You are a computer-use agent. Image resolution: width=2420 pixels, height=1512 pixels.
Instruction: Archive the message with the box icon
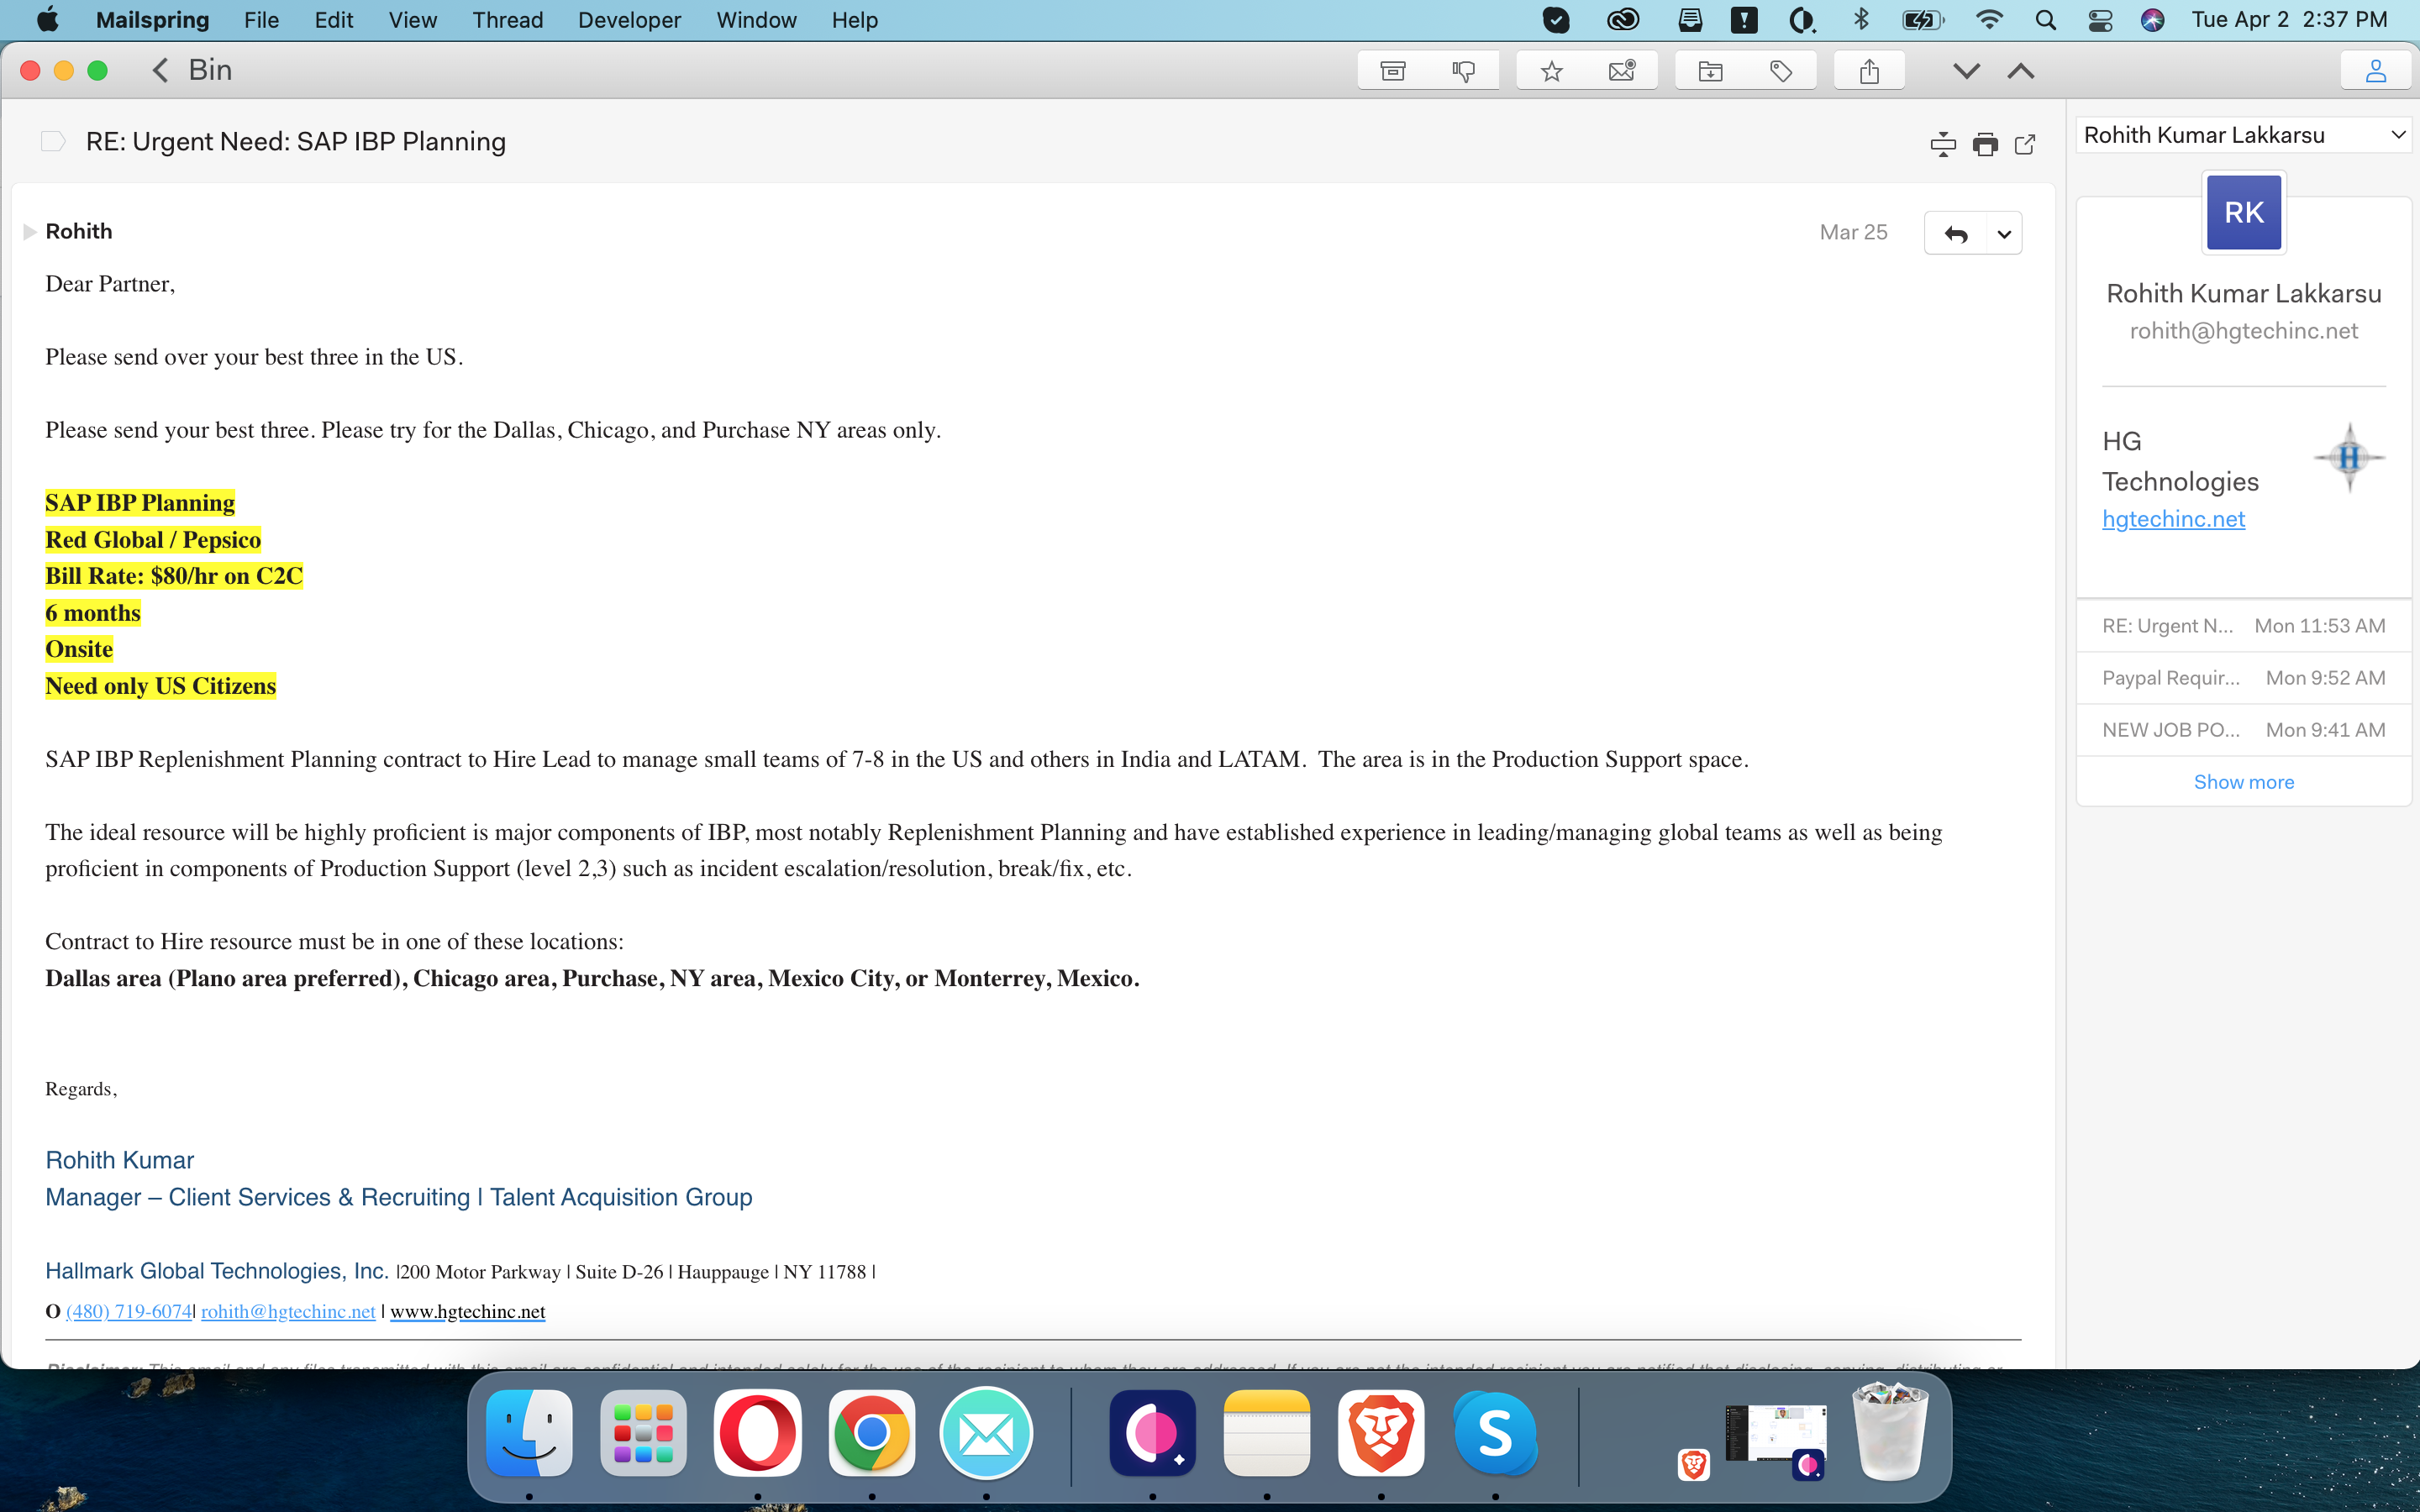pos(1393,71)
